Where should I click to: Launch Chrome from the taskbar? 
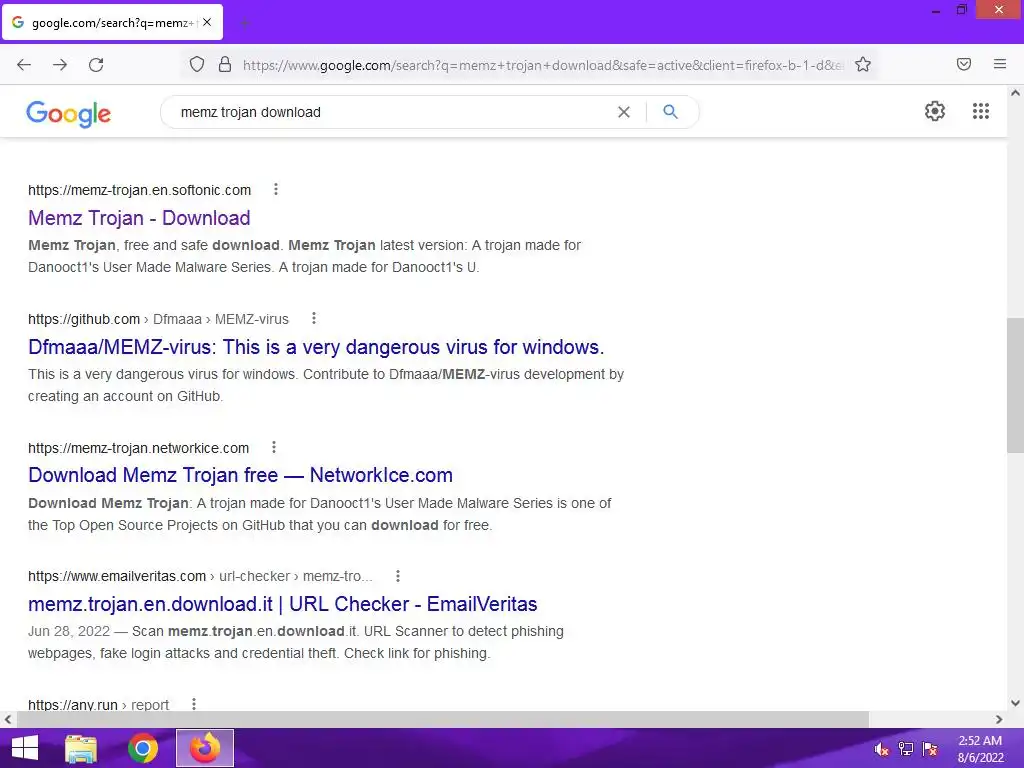tap(143, 748)
